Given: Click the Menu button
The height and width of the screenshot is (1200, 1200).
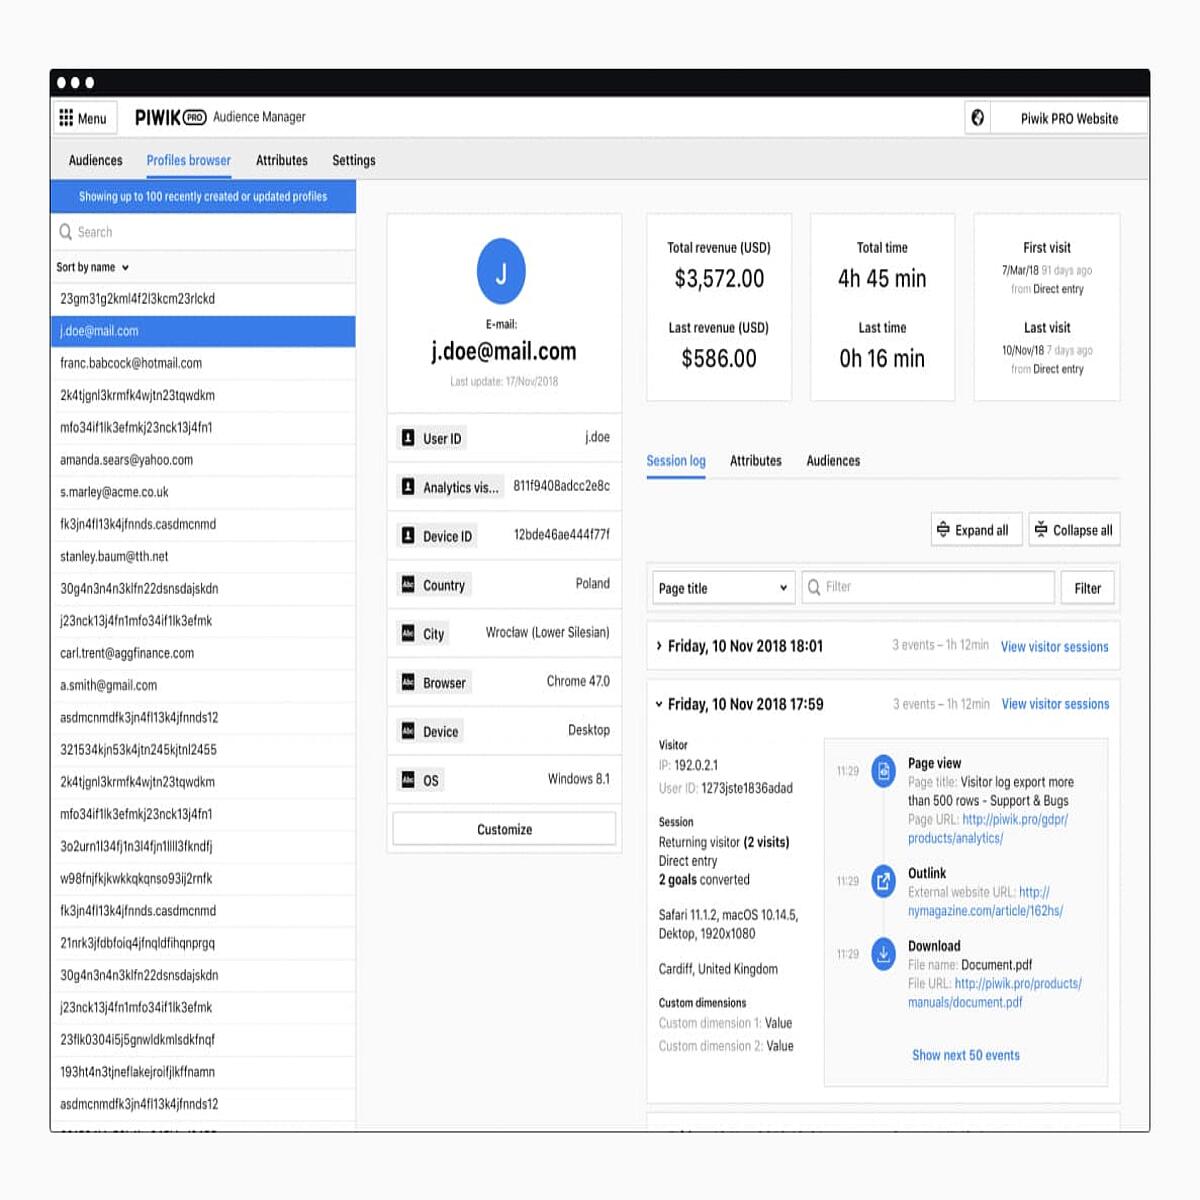Looking at the screenshot, I should [x=84, y=118].
